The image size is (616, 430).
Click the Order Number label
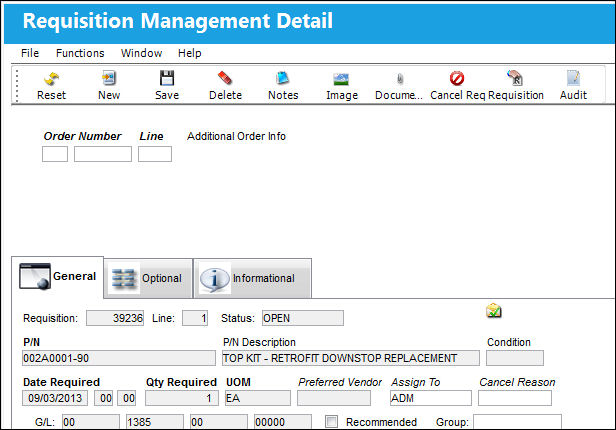pos(82,136)
